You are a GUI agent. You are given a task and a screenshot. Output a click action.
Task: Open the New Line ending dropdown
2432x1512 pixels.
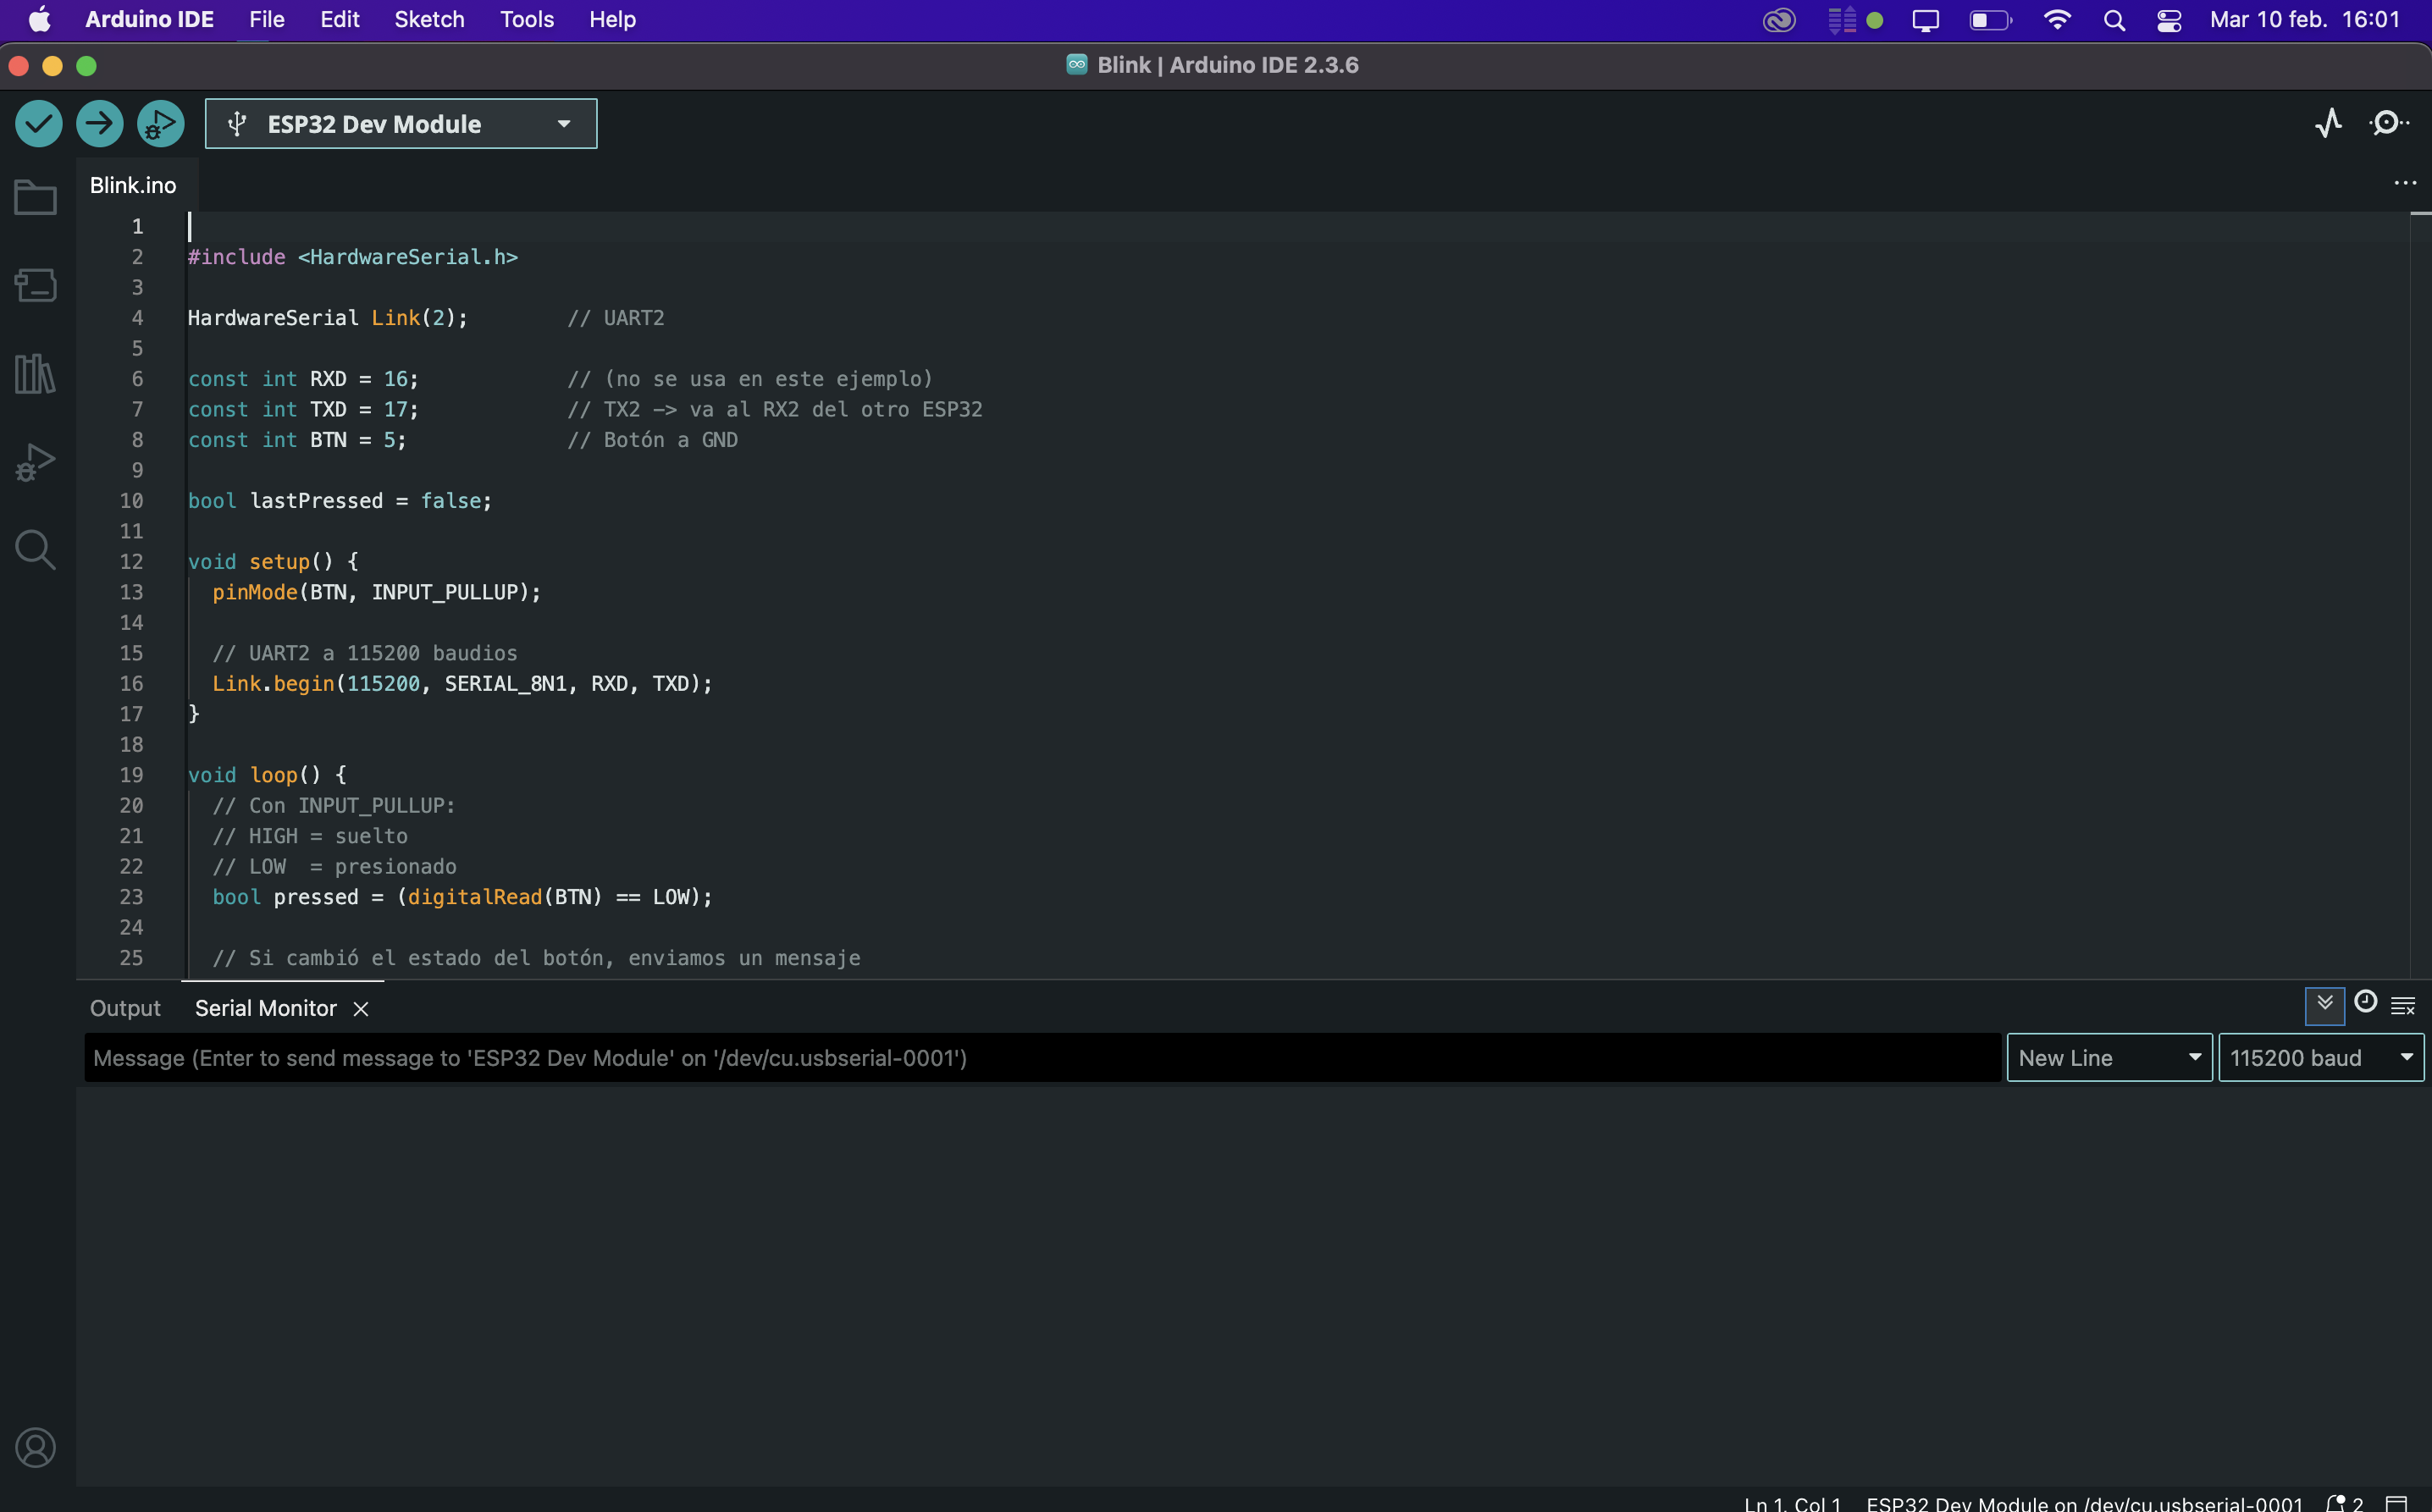(x=2109, y=1058)
